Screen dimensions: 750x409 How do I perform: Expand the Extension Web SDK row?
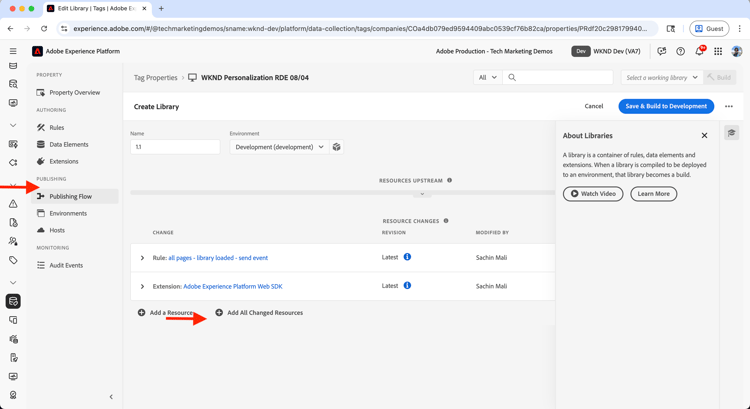tap(142, 287)
